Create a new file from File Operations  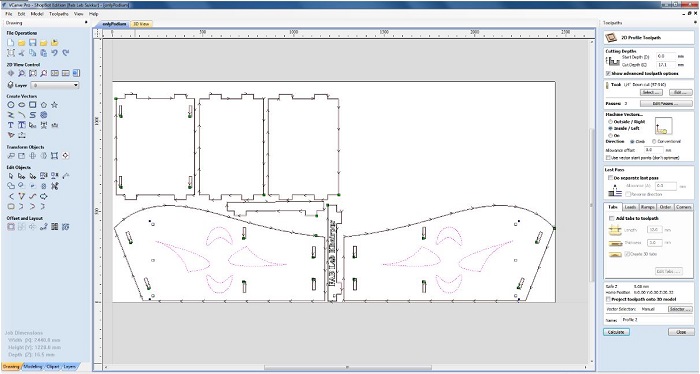(x=11, y=43)
